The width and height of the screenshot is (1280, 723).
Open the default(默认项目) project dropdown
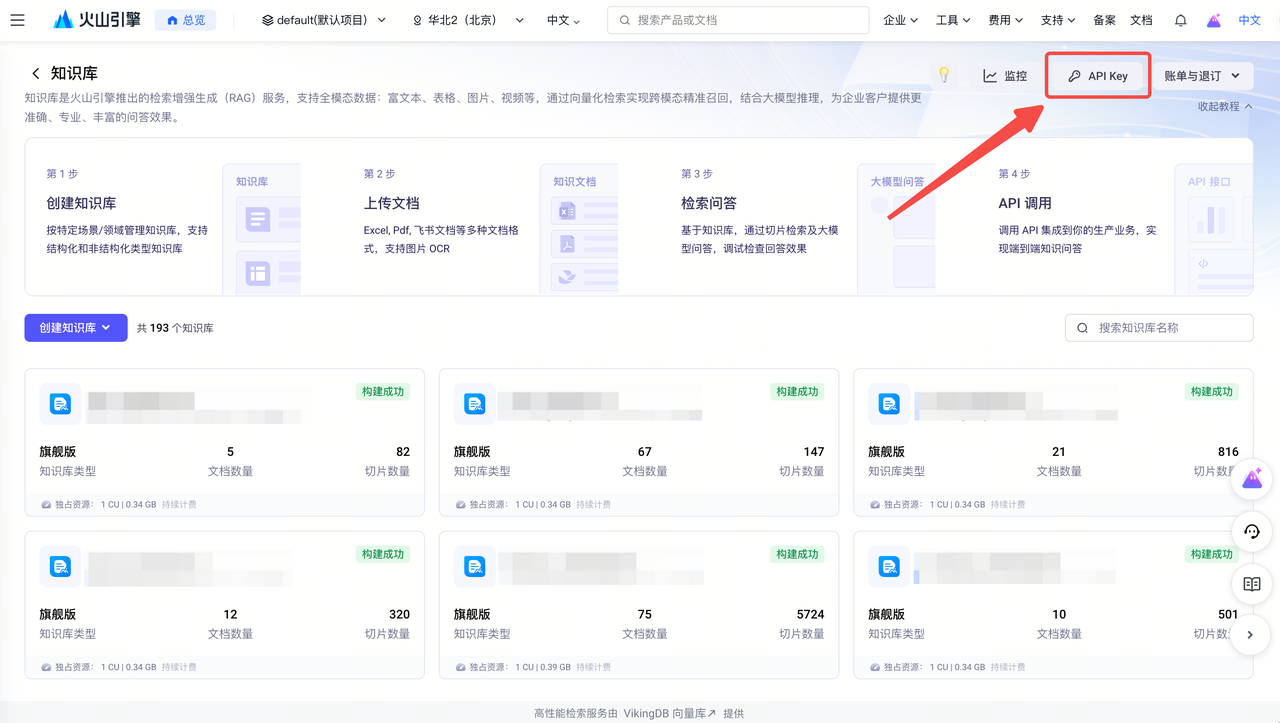click(324, 20)
